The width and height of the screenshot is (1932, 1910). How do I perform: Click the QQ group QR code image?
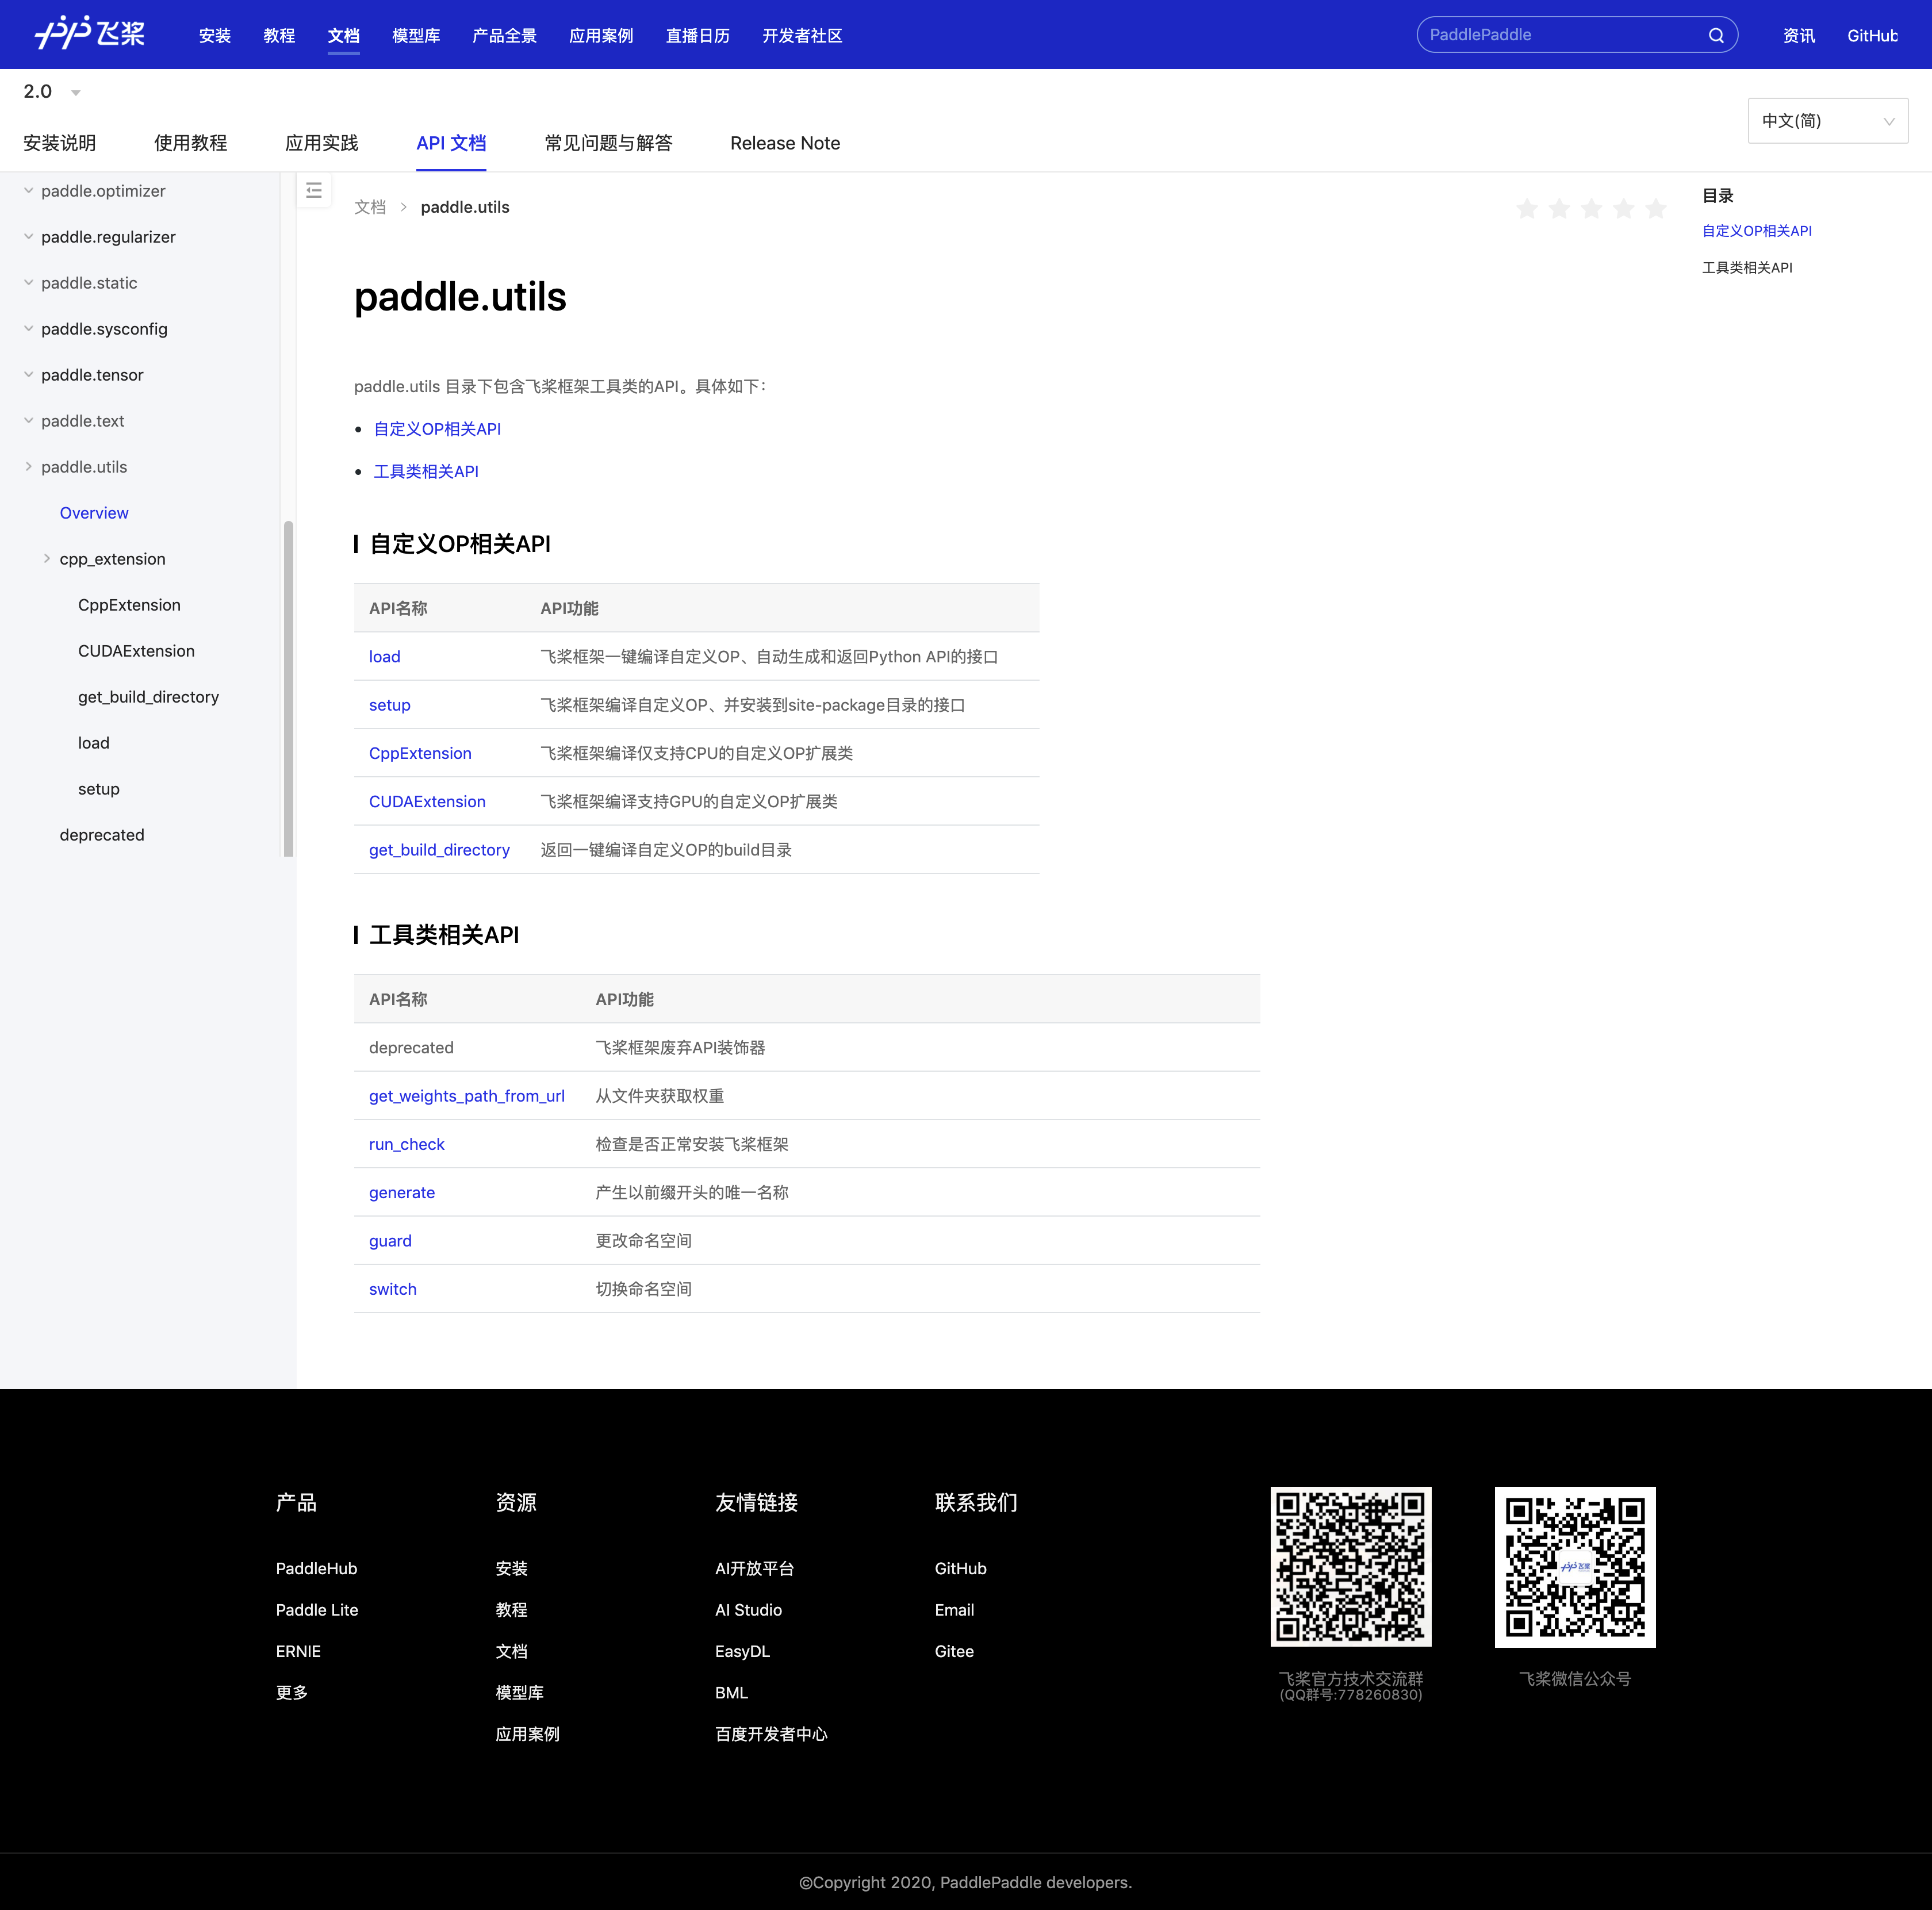coord(1350,1566)
